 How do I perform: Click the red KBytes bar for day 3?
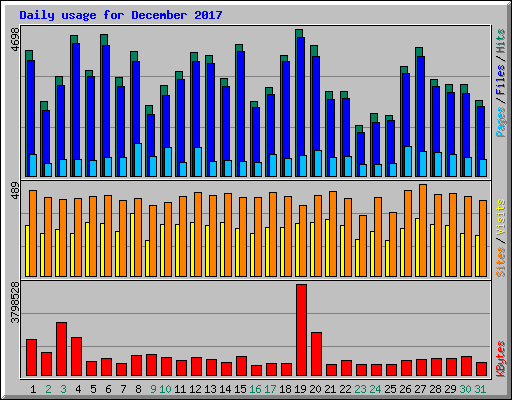61,349
